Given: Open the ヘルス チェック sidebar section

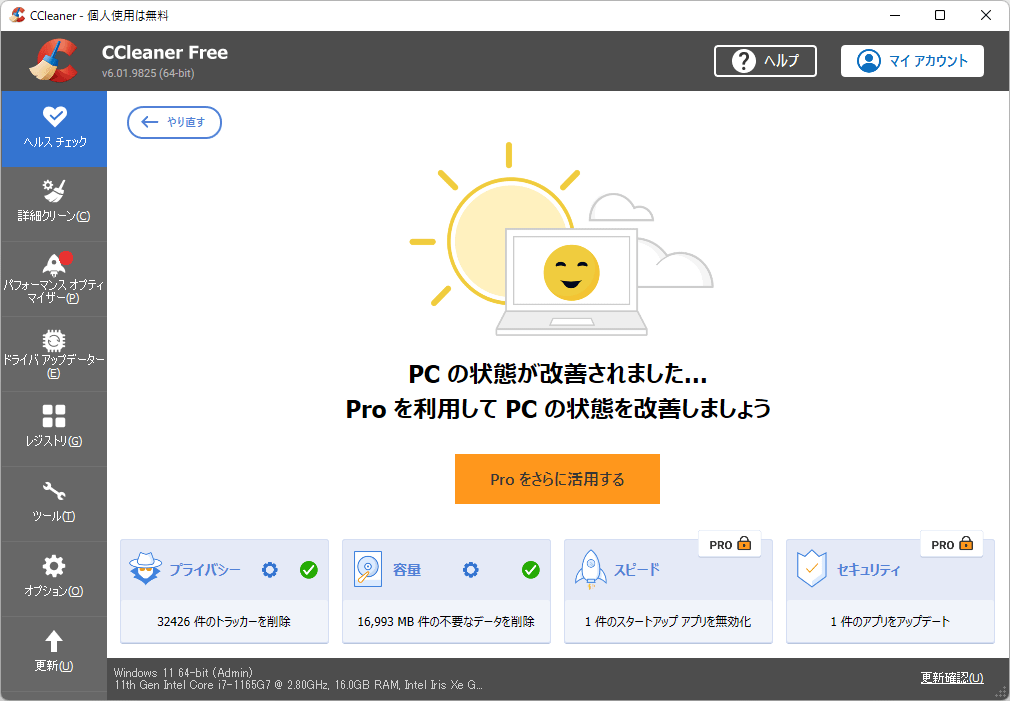Looking at the screenshot, I should pos(54,129).
